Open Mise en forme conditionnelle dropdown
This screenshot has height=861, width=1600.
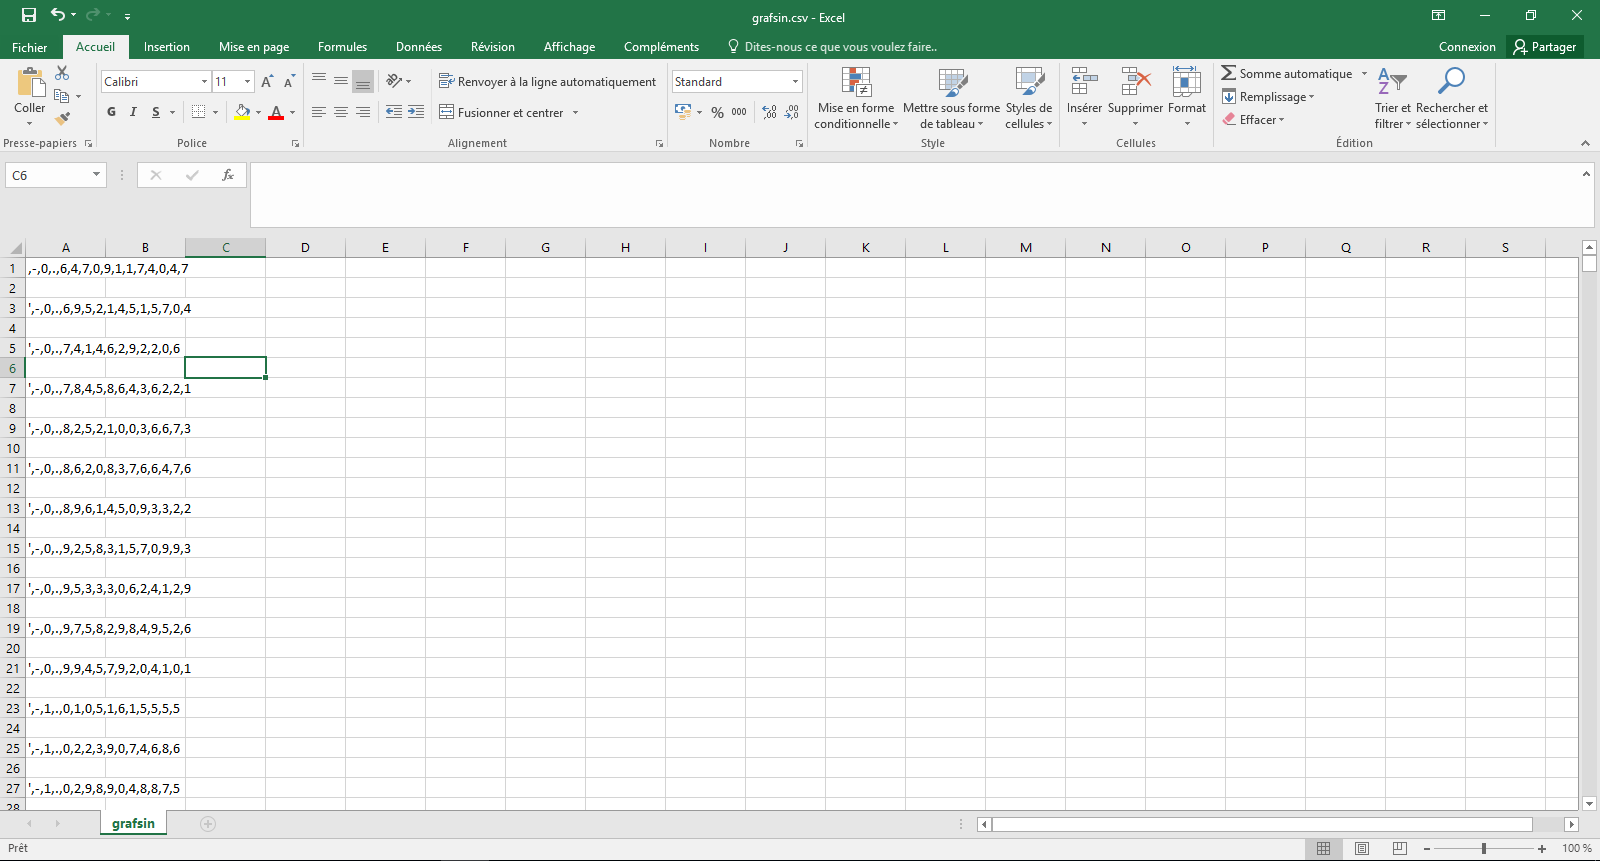click(x=856, y=98)
